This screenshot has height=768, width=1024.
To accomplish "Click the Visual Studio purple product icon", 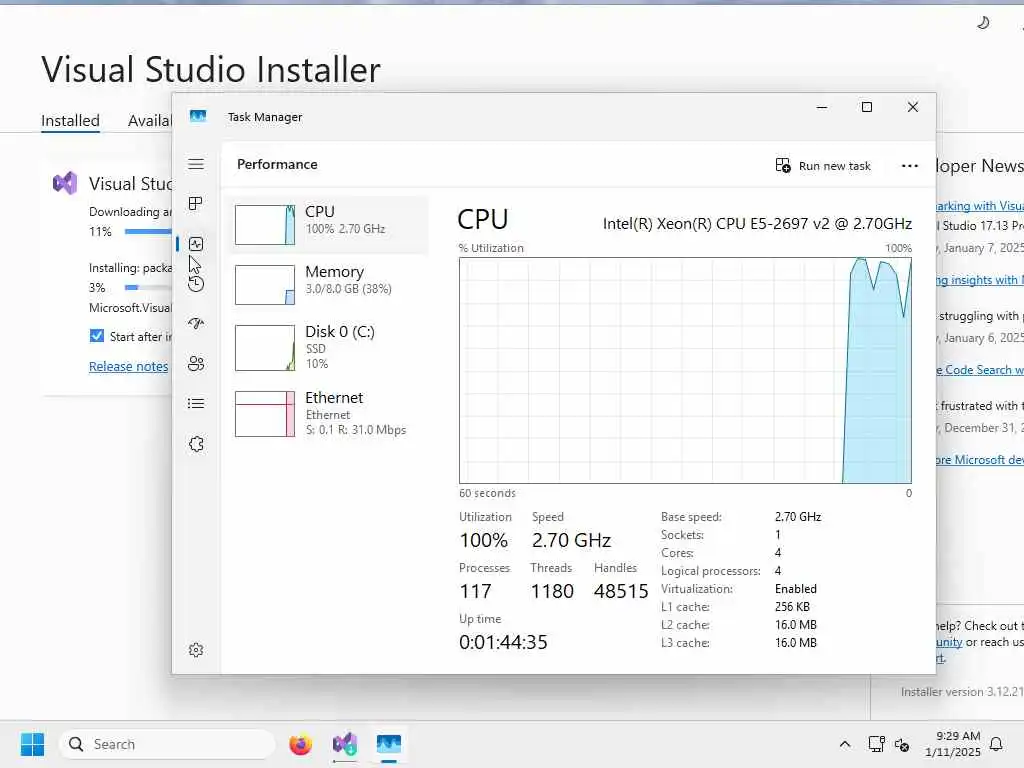I will tap(65, 184).
